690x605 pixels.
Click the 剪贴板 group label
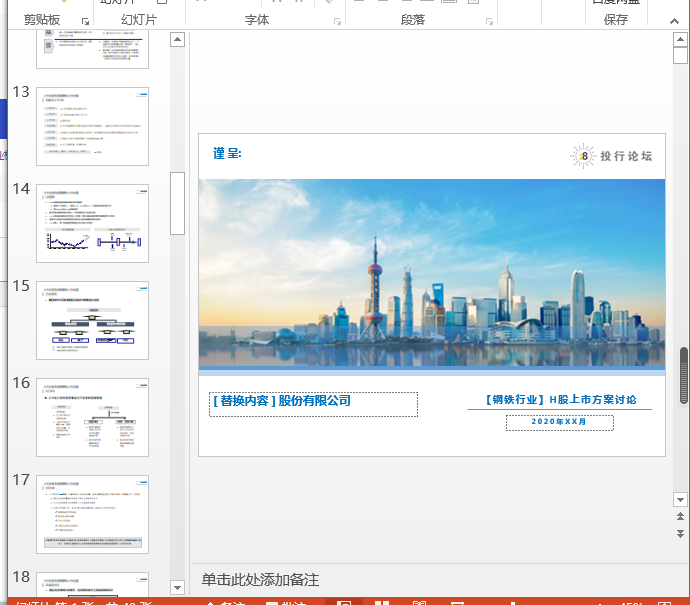pos(42,20)
